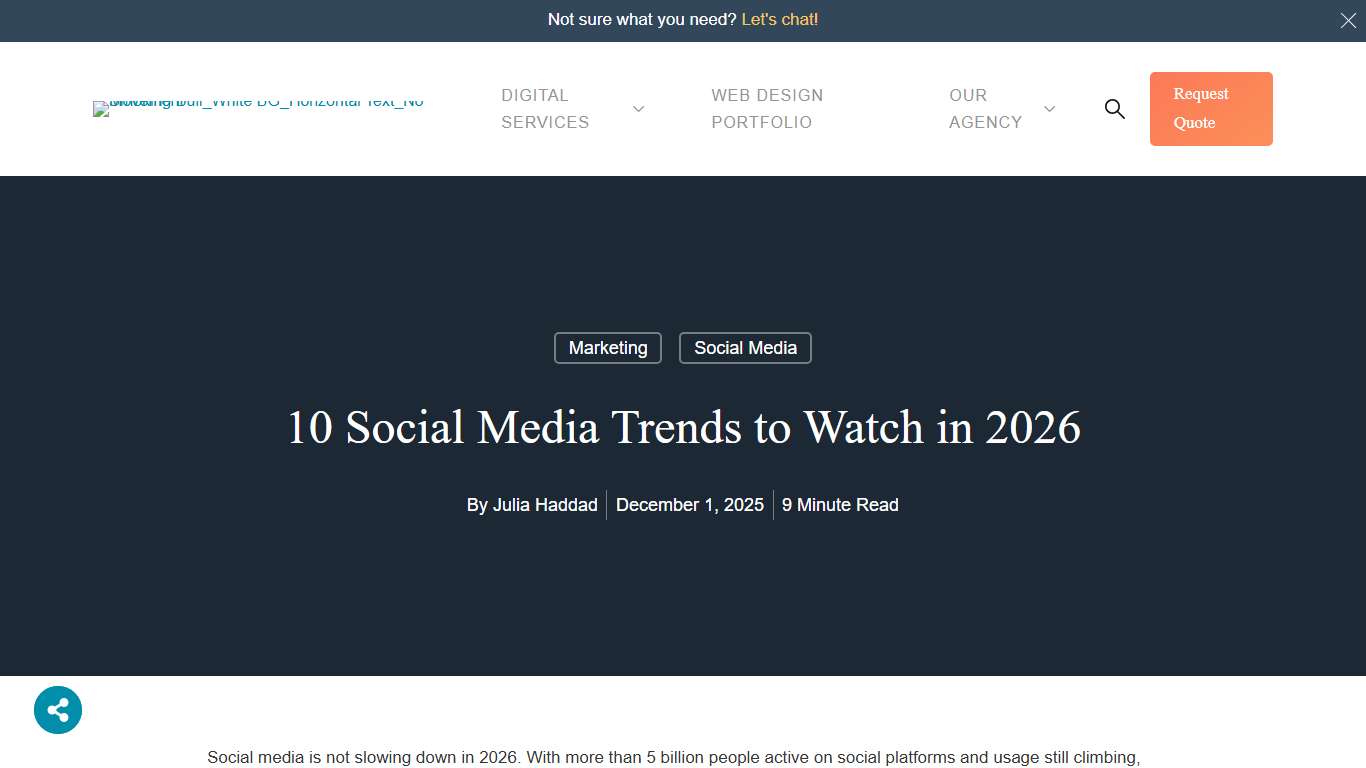Screen dimensions: 1366x768
Task: Click the magnifying glass next to navigation
Action: pos(1114,109)
